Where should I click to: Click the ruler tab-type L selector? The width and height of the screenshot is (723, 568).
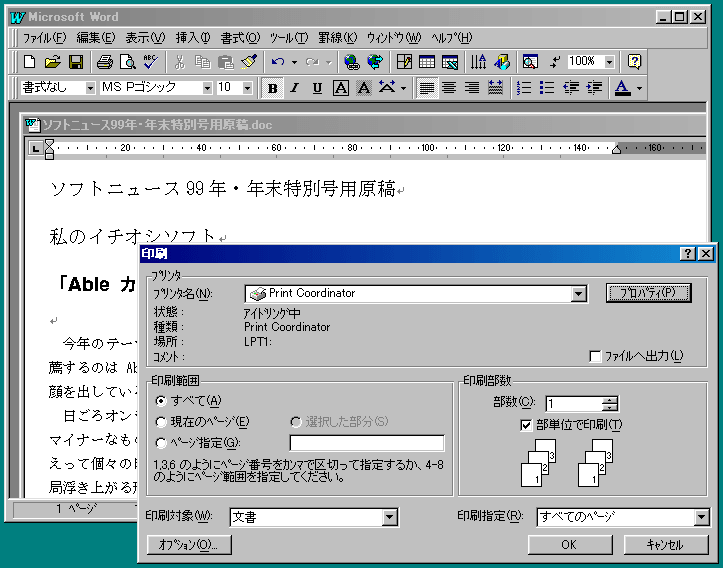36,148
